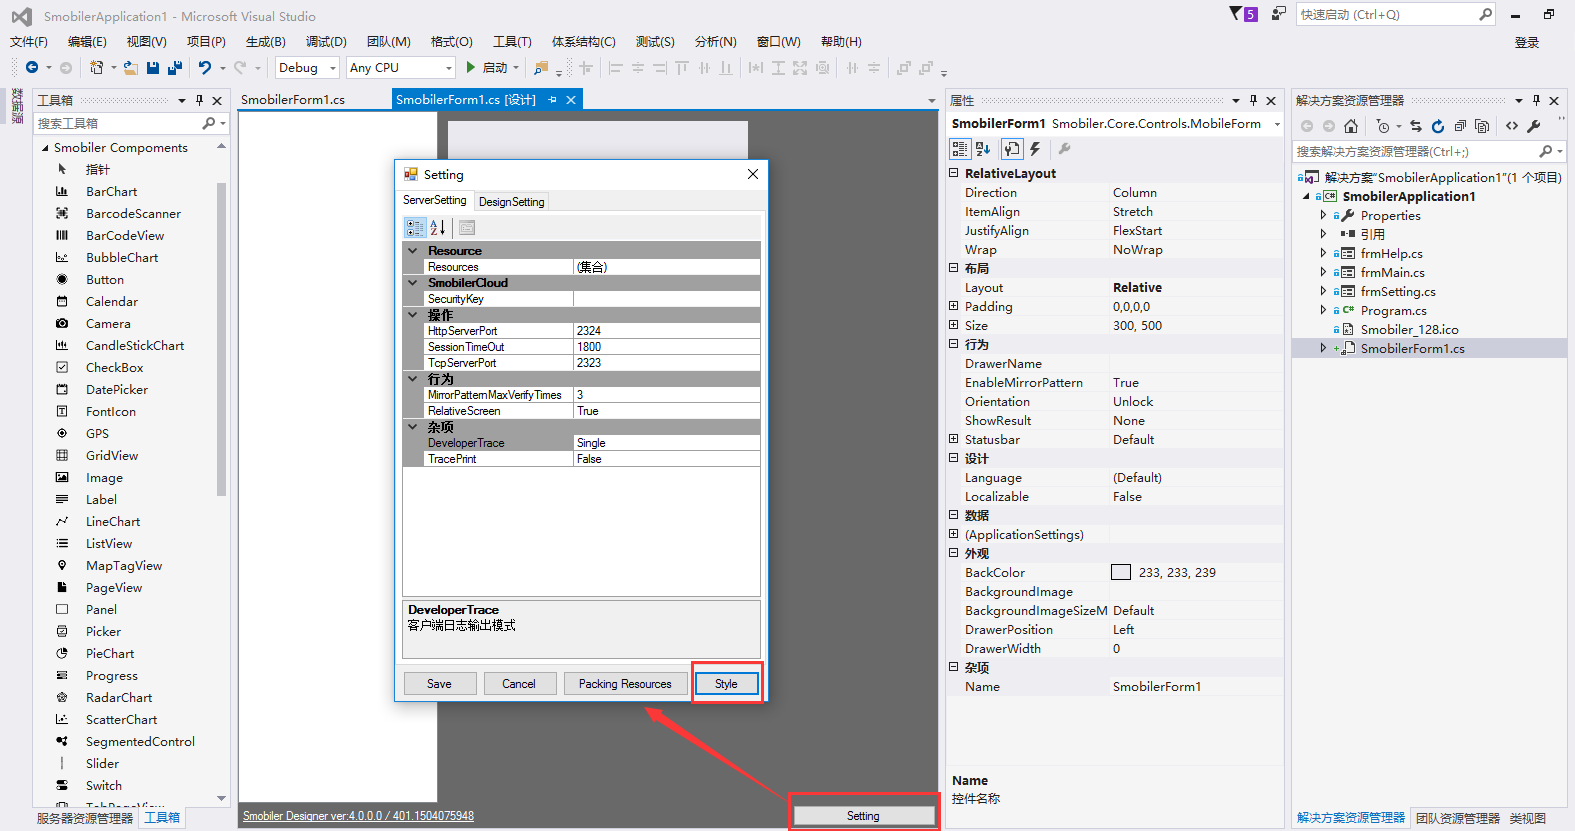Collapse Smobiler Compoments toolbox group
The image size is (1575, 831).
click(45, 148)
